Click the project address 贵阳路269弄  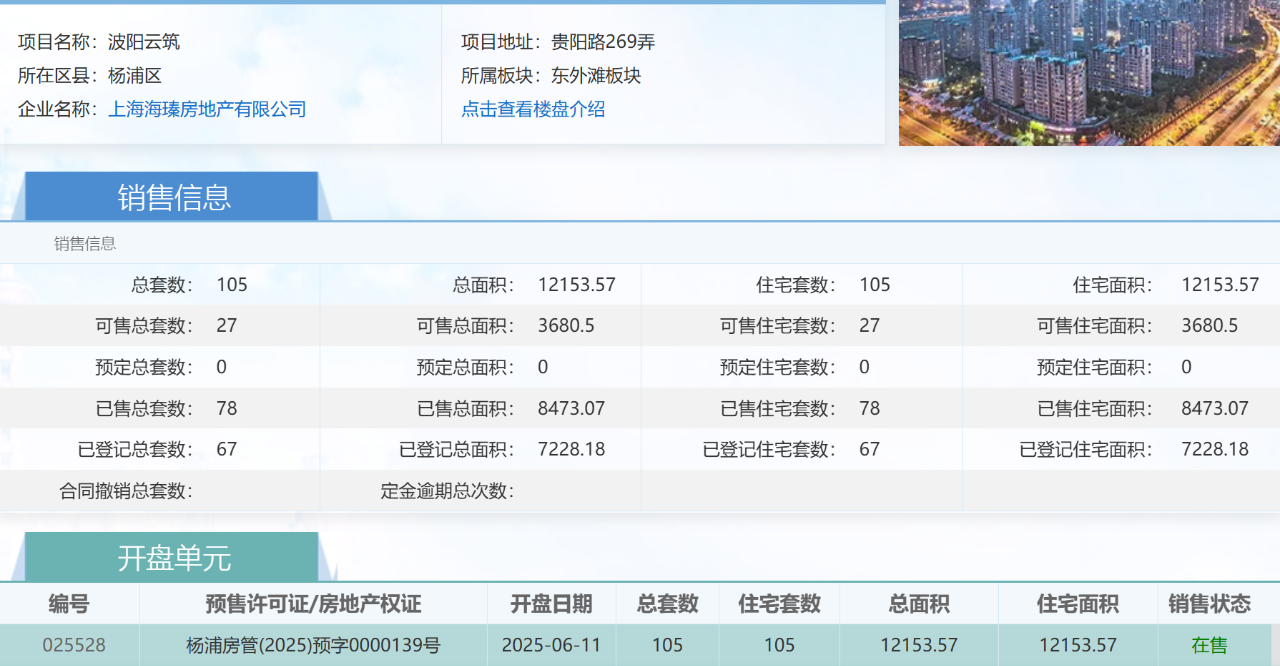(x=603, y=42)
